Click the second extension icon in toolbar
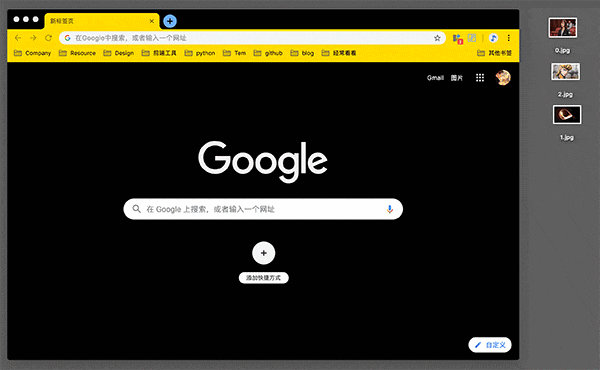600x370 pixels. coord(472,37)
